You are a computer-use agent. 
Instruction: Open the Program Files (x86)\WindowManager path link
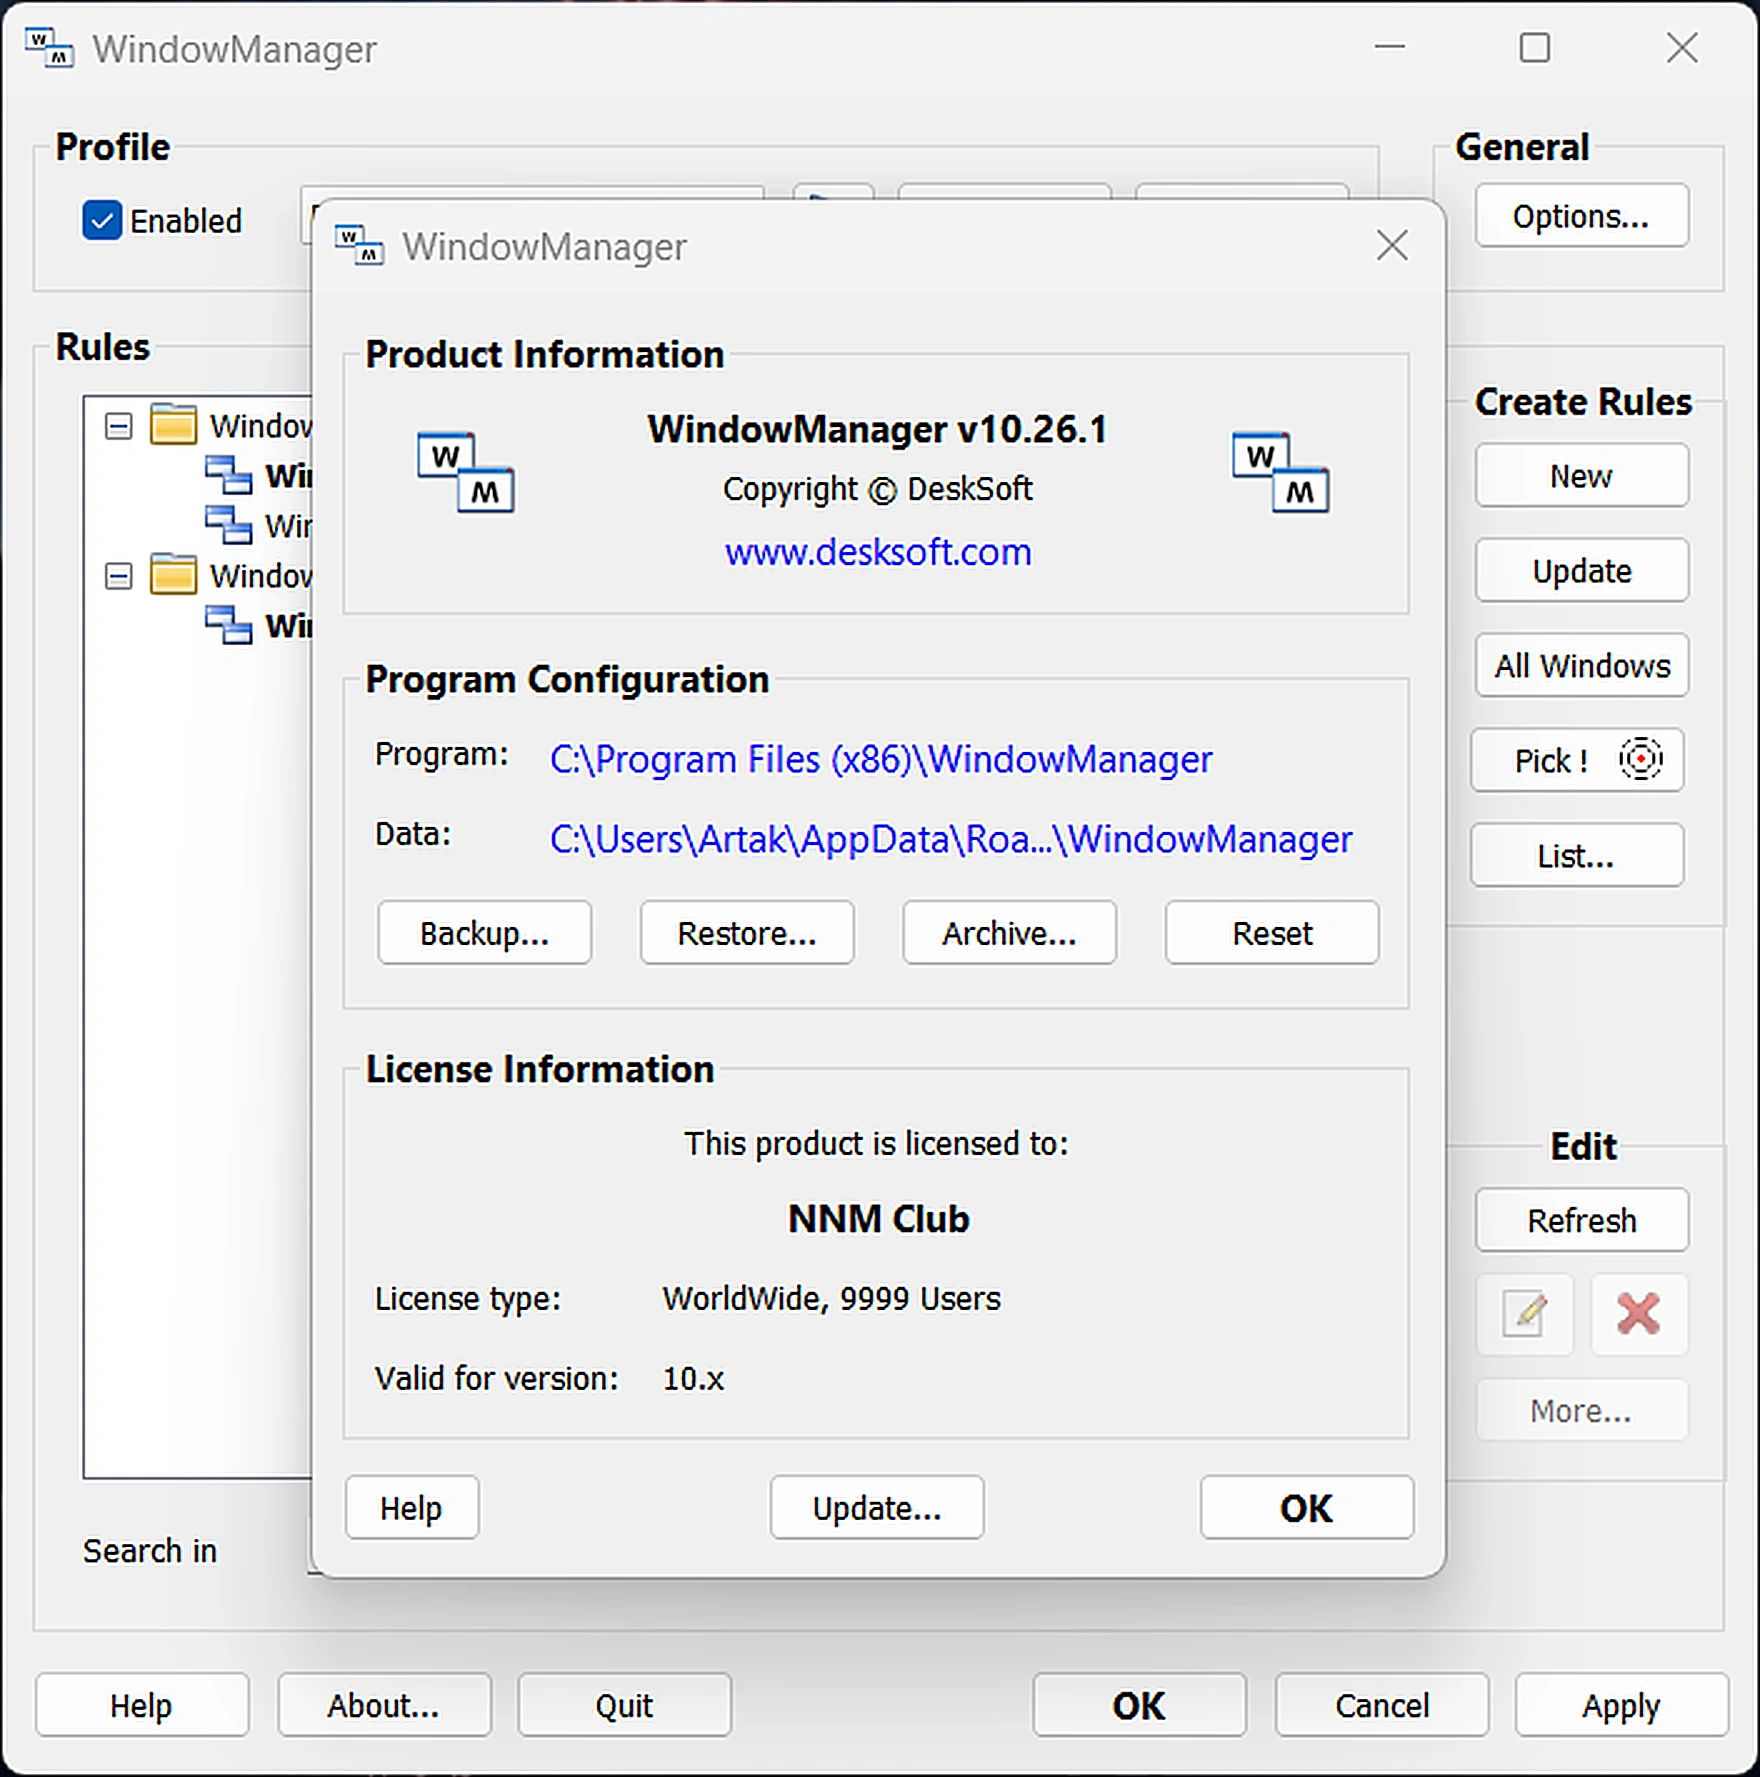[881, 759]
